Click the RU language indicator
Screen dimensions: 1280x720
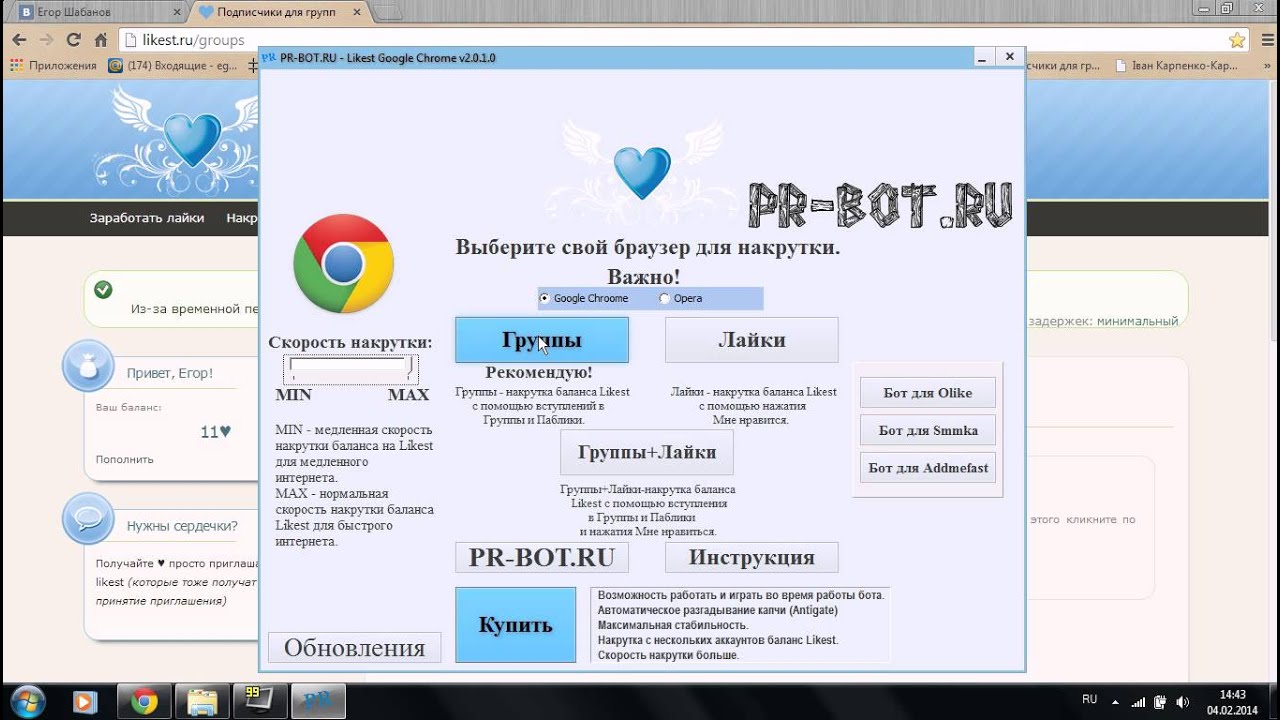(x=1090, y=699)
